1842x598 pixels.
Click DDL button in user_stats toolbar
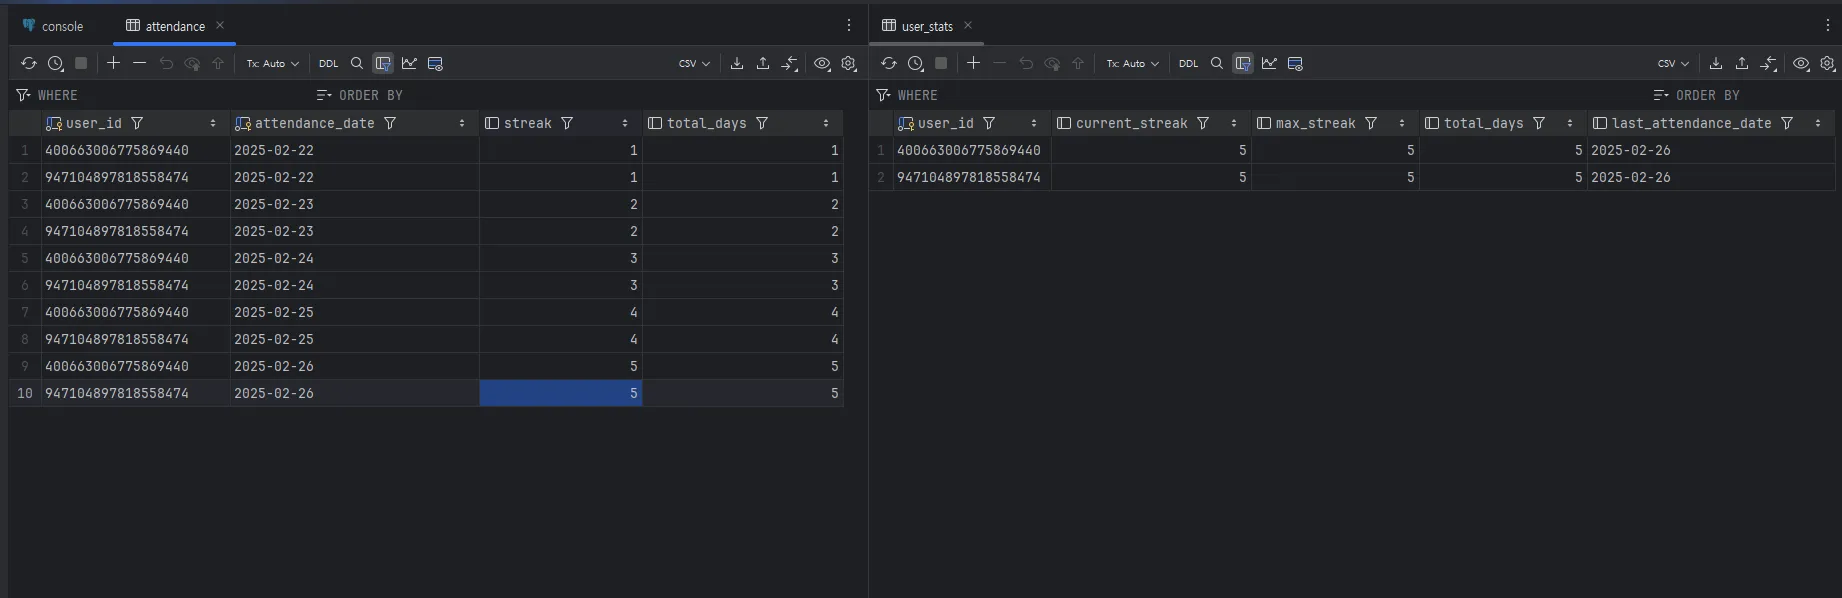point(1188,63)
